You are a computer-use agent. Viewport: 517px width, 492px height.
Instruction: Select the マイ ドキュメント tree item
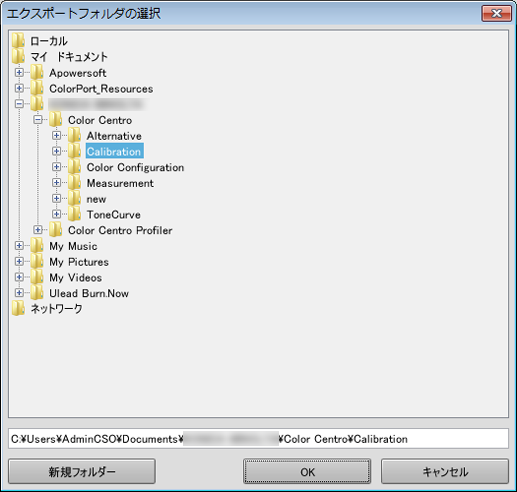(69, 57)
